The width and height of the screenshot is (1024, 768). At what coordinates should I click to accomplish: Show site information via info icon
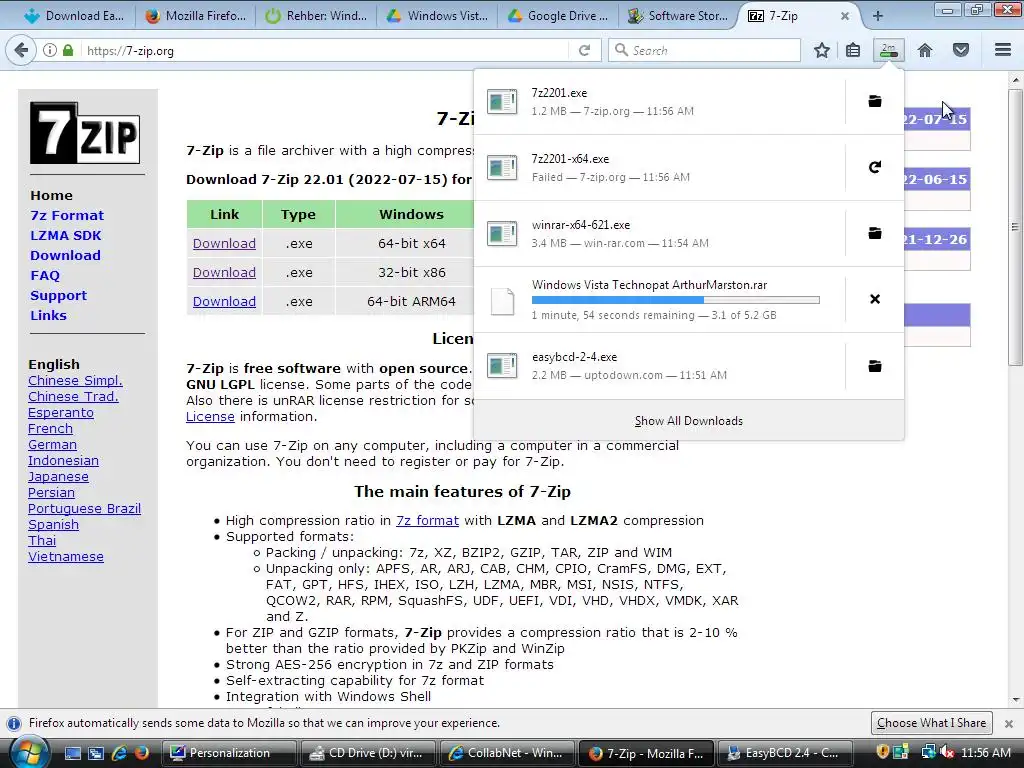50,50
